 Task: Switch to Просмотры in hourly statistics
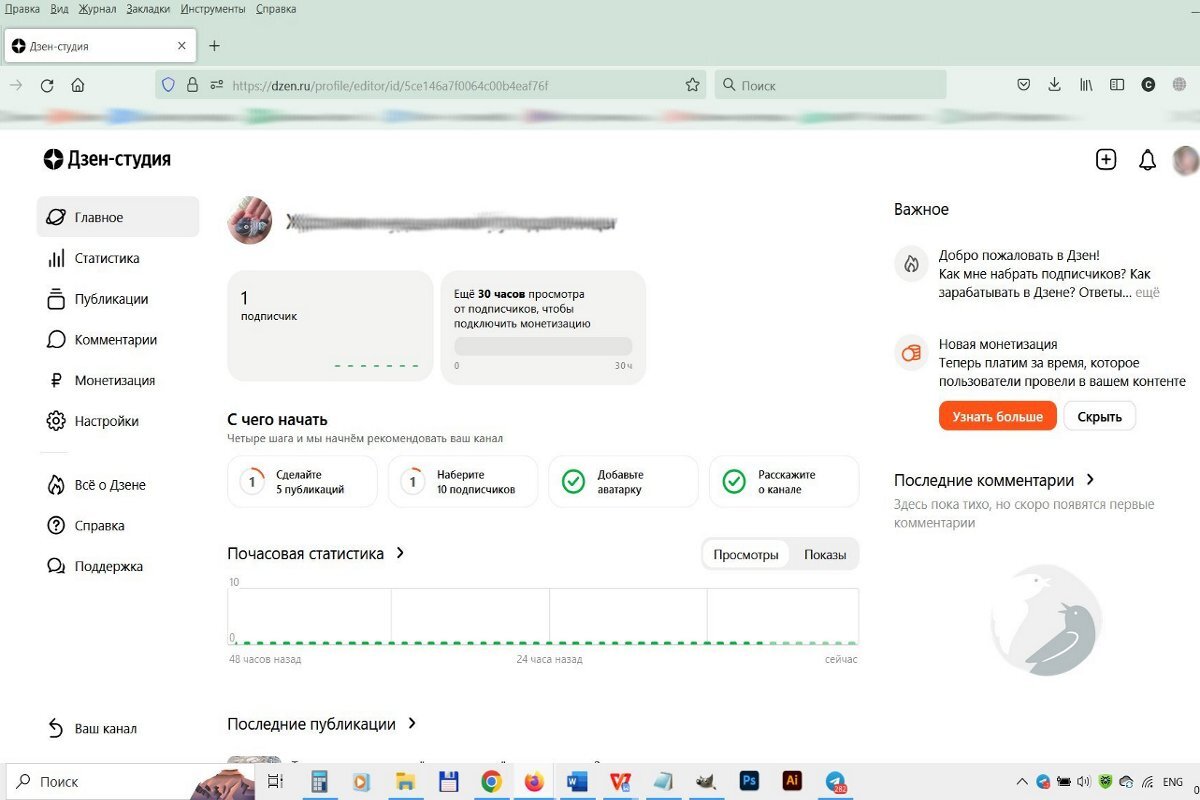[746, 555]
